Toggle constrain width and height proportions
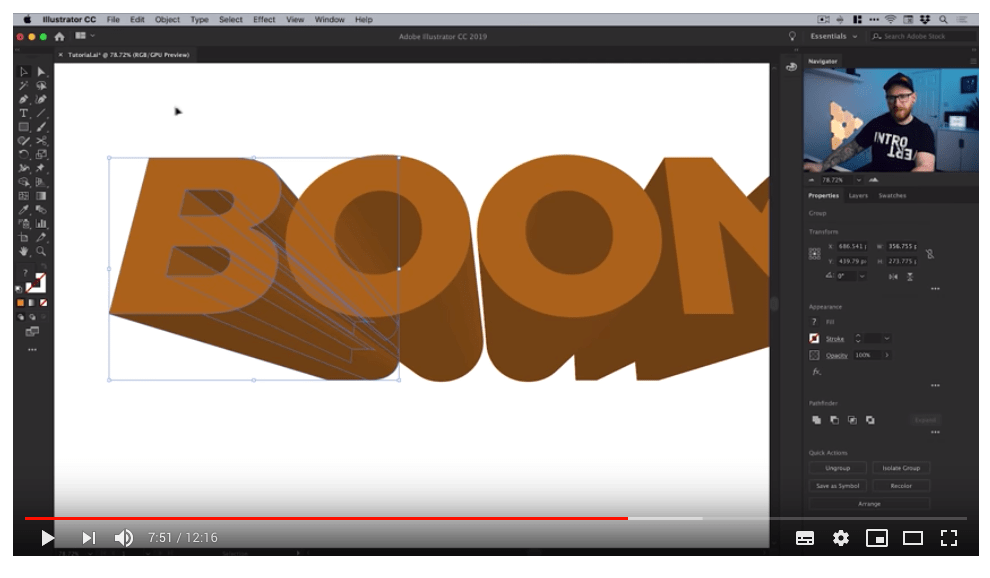 [929, 254]
